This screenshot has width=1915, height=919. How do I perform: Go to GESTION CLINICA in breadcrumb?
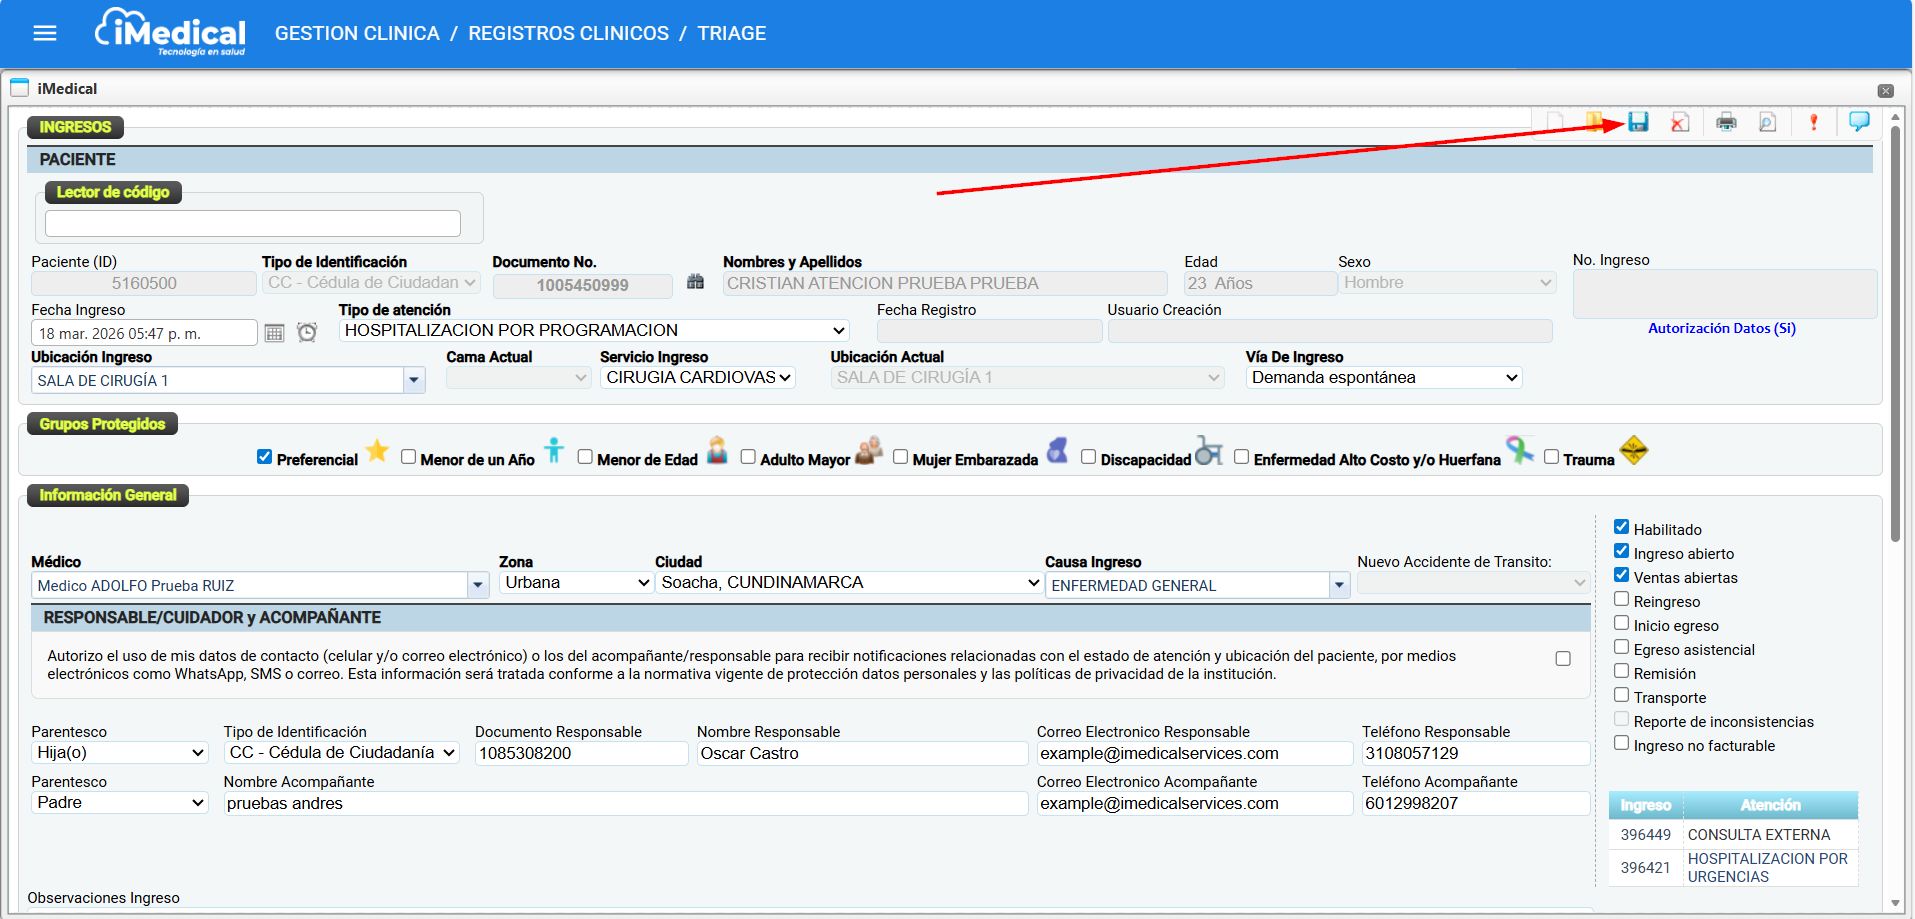(357, 33)
